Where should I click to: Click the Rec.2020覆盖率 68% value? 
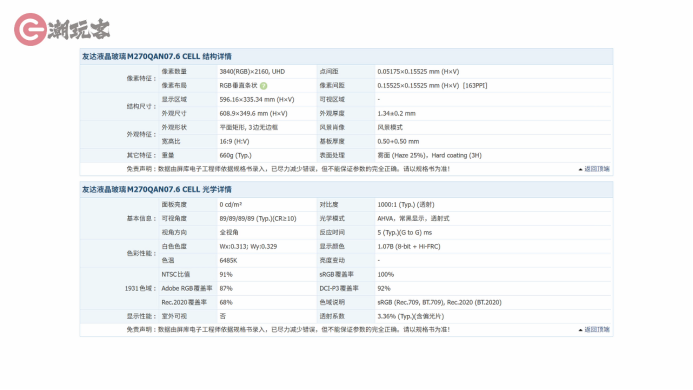click(x=226, y=302)
